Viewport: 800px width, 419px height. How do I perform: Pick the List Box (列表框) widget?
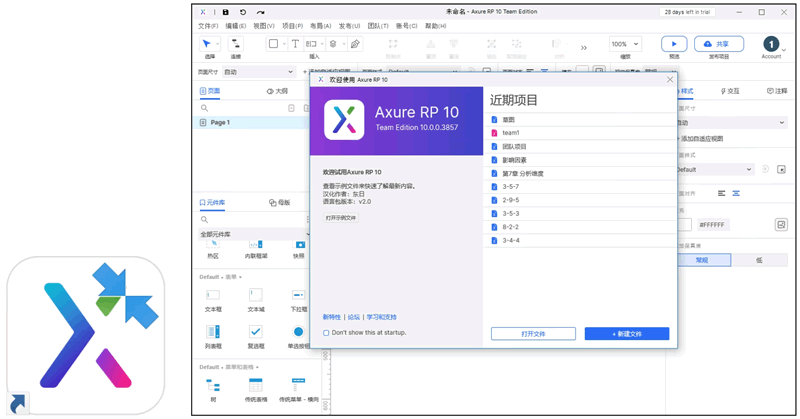pyautogui.click(x=213, y=337)
